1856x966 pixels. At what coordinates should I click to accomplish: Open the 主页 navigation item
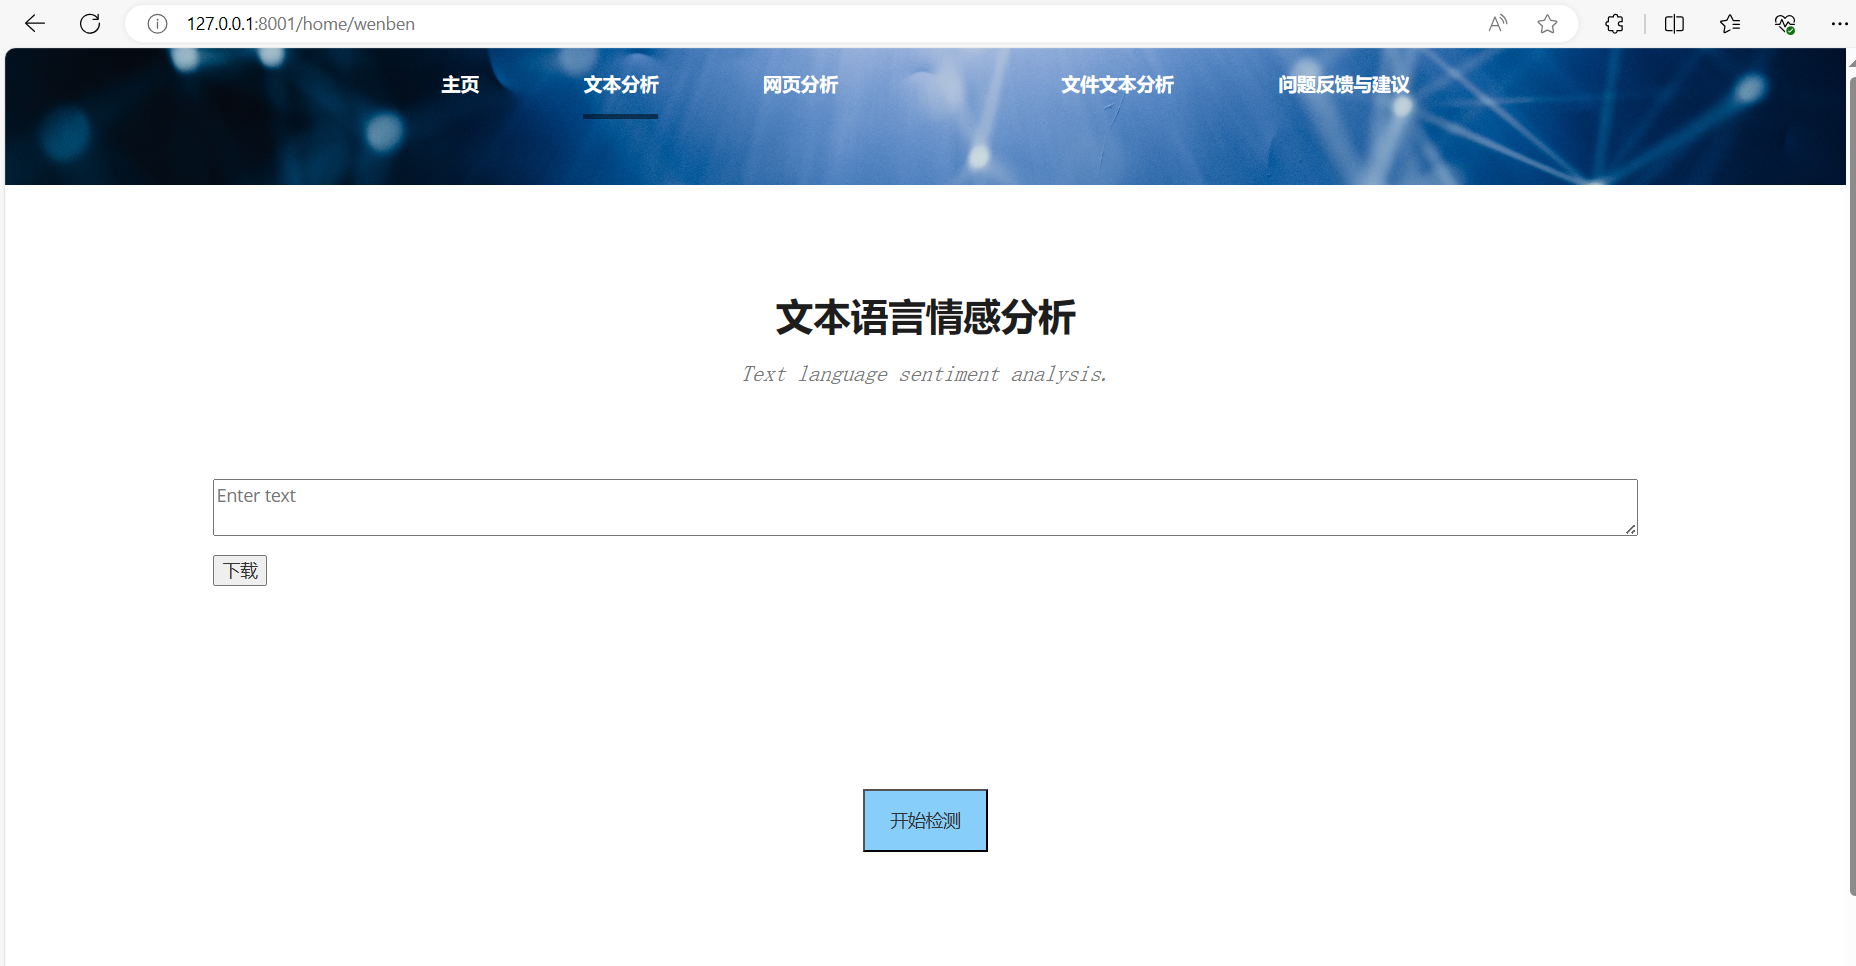(x=460, y=85)
